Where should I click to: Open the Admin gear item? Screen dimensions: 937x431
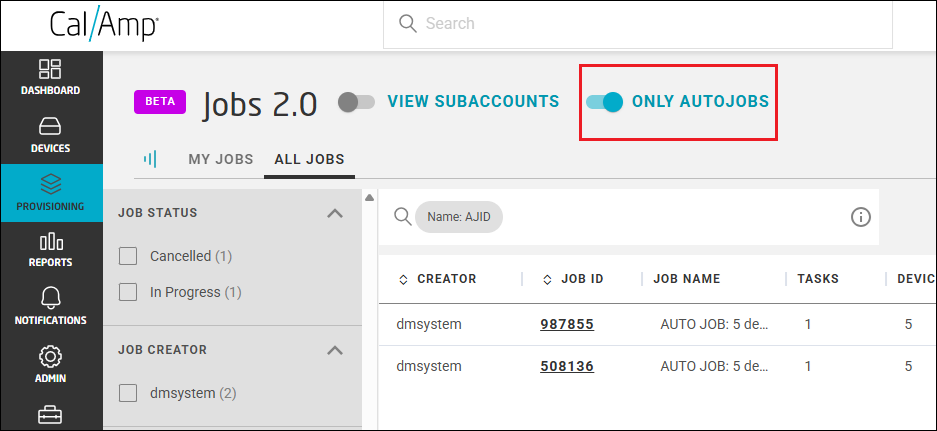51,365
